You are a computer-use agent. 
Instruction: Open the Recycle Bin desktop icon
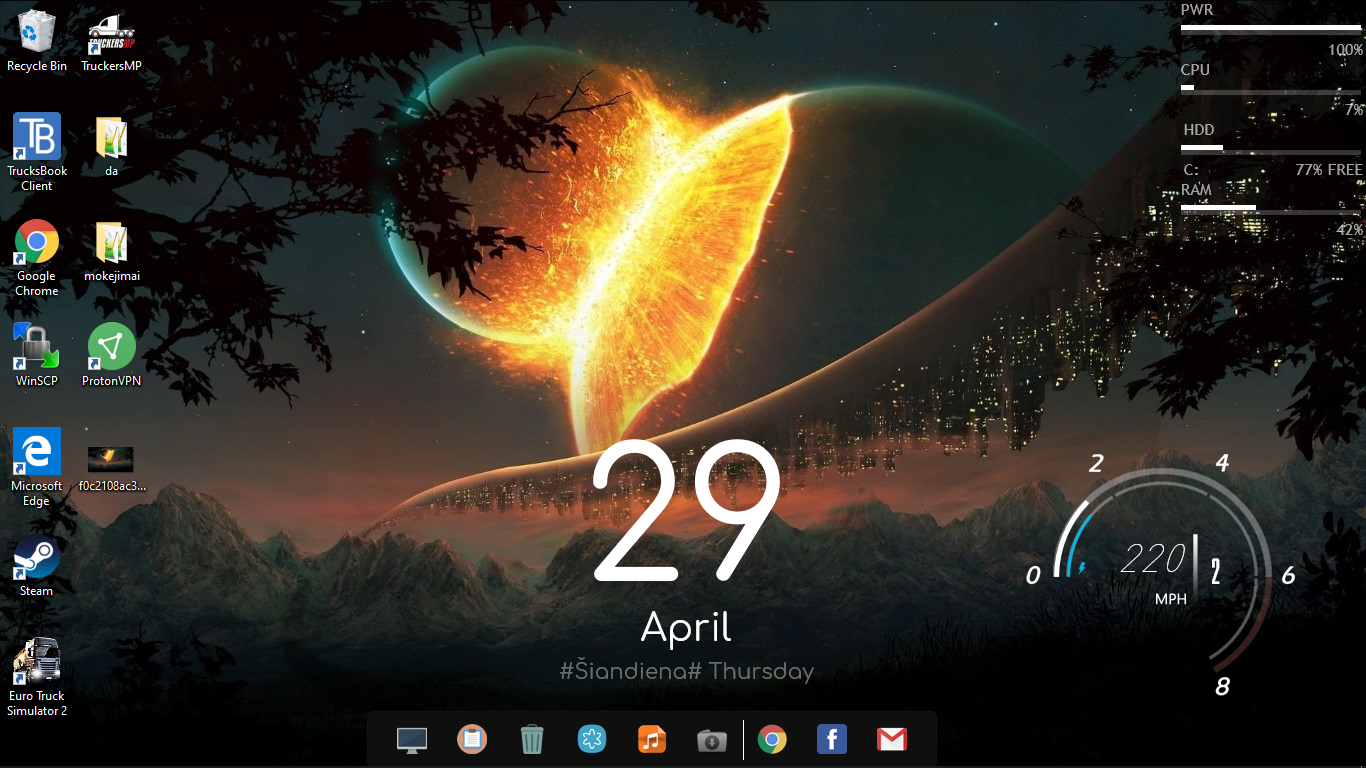[x=37, y=40]
